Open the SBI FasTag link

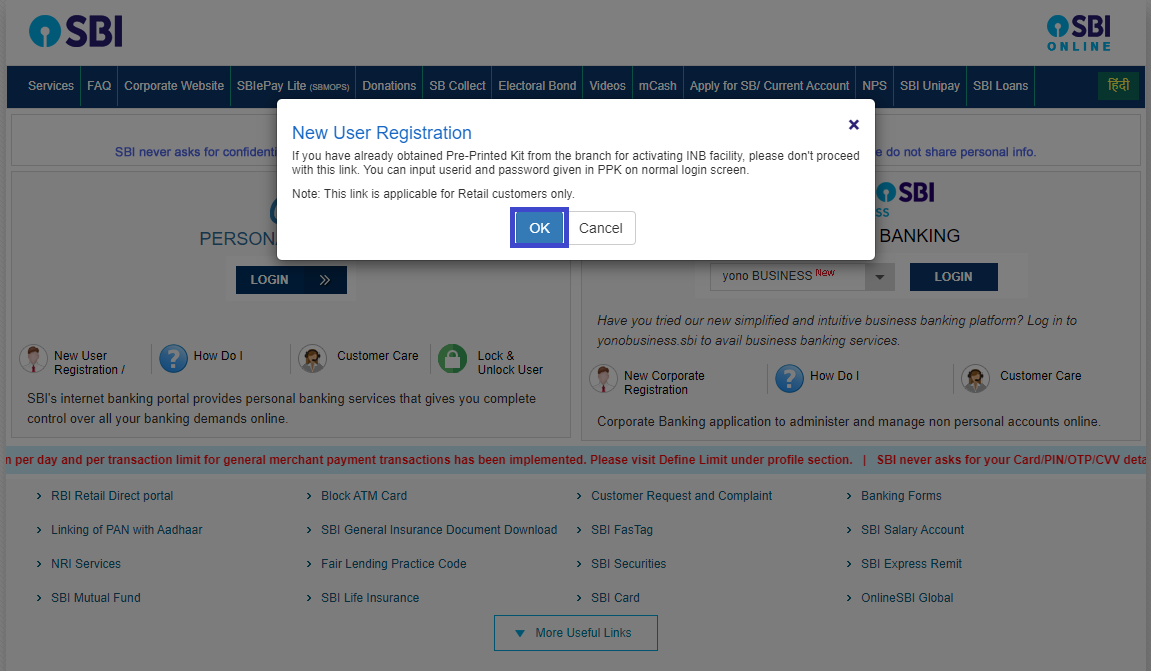tap(622, 530)
